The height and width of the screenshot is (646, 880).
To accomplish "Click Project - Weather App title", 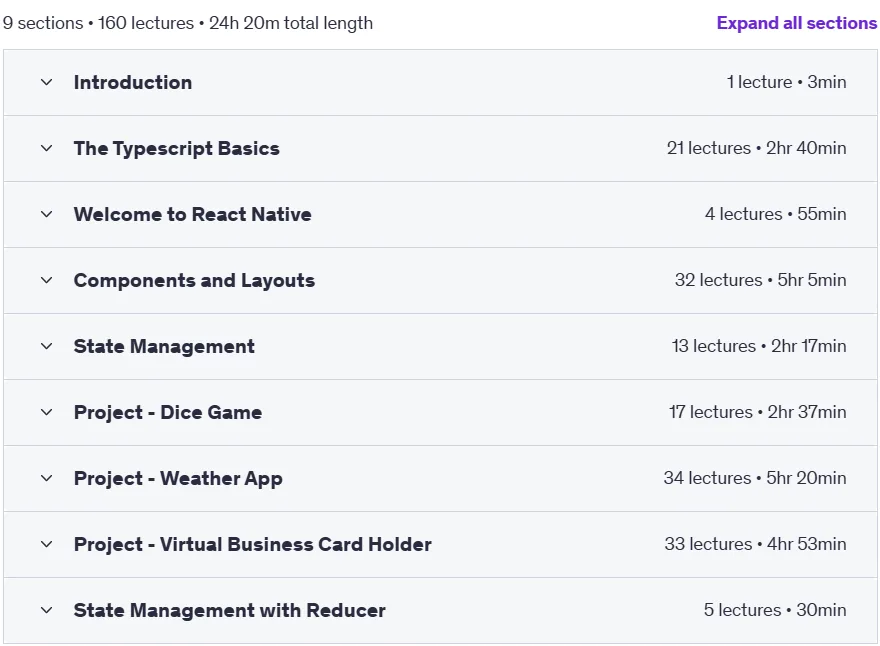I will pos(178,479).
